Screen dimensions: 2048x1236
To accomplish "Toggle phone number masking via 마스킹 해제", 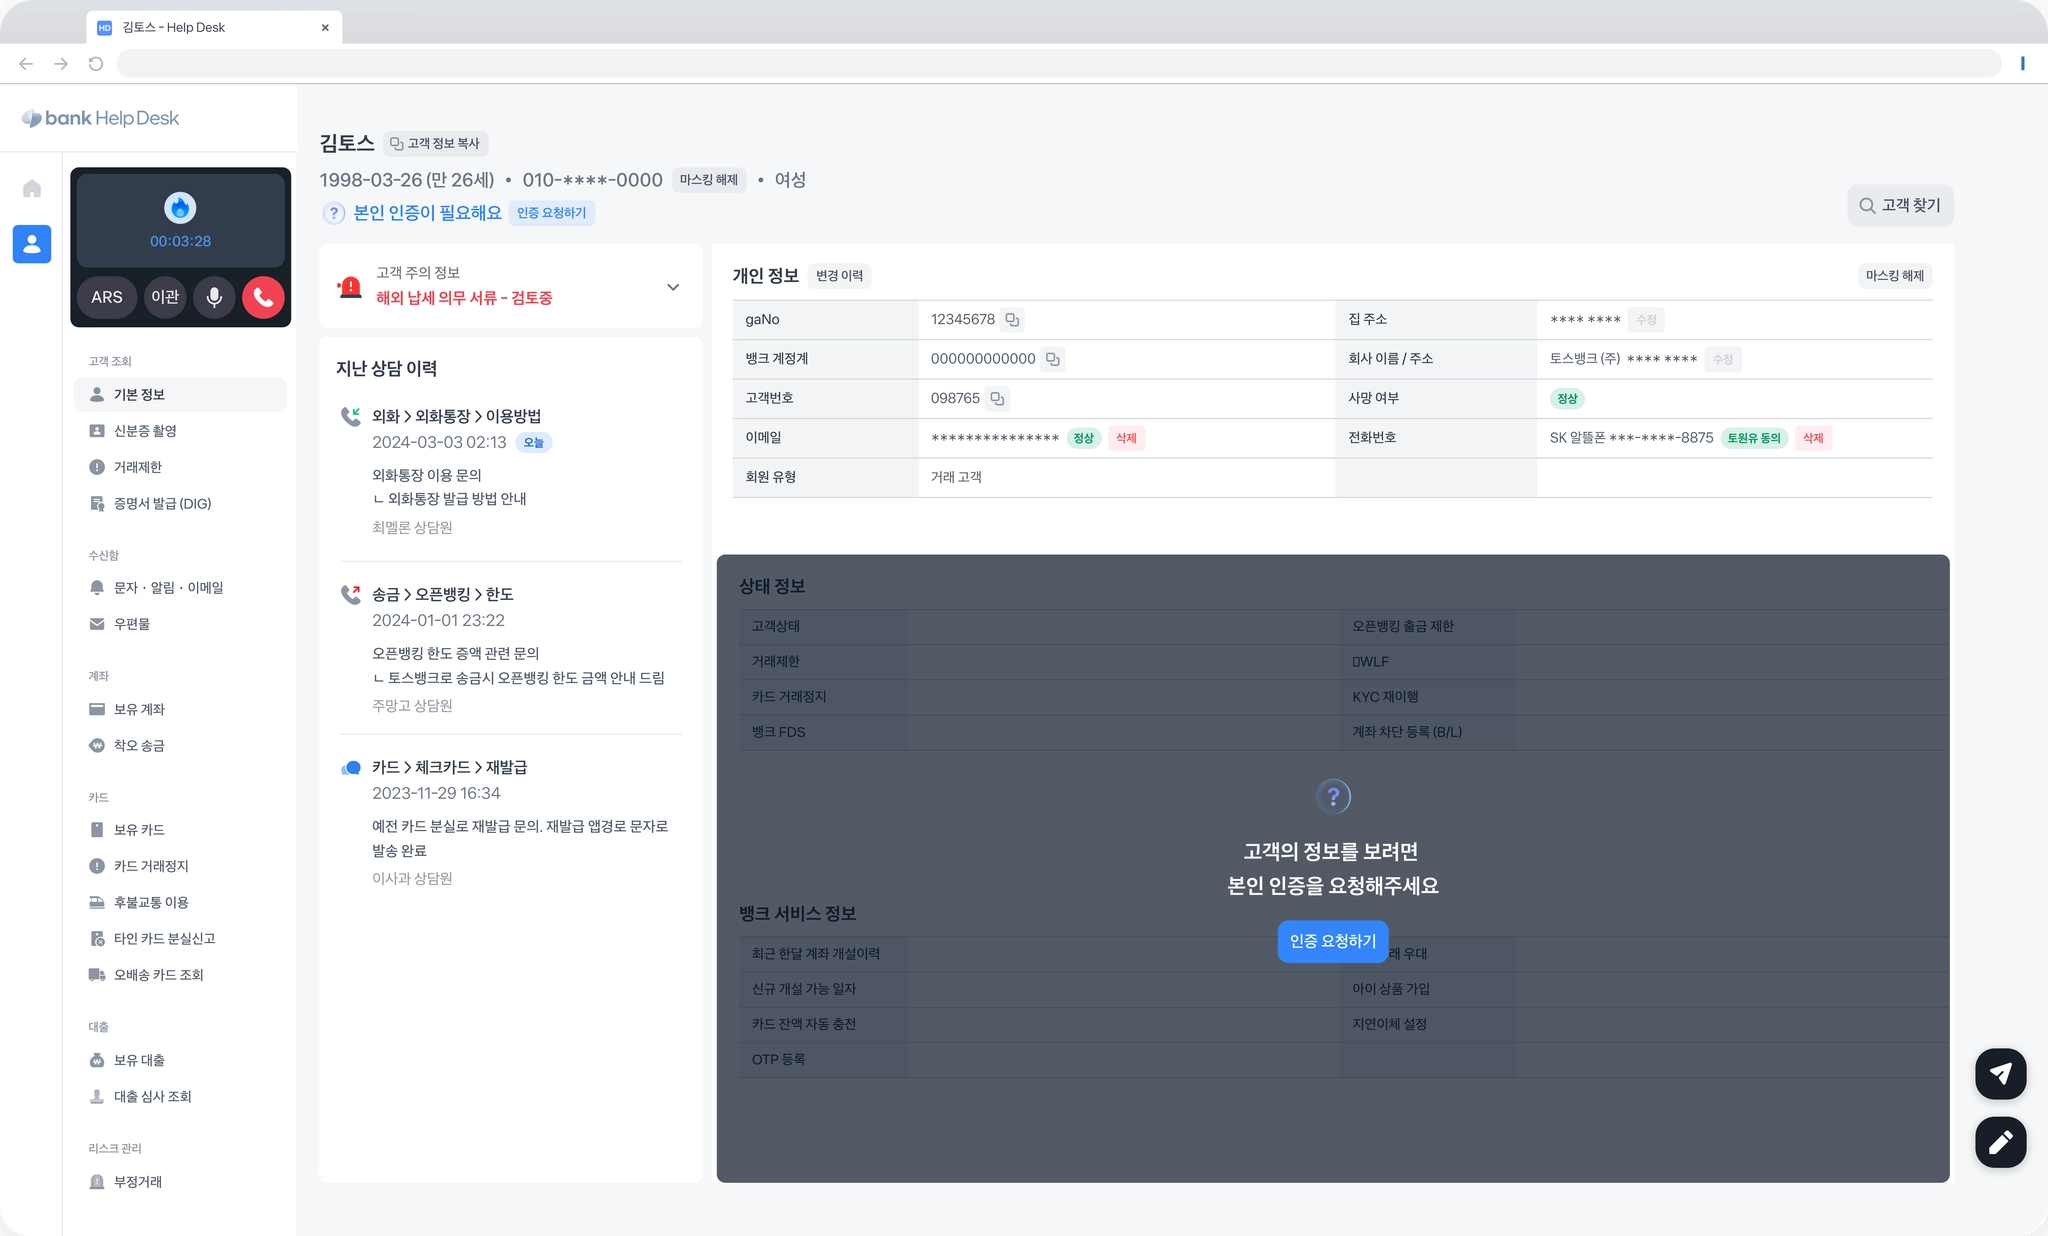I will pyautogui.click(x=708, y=180).
